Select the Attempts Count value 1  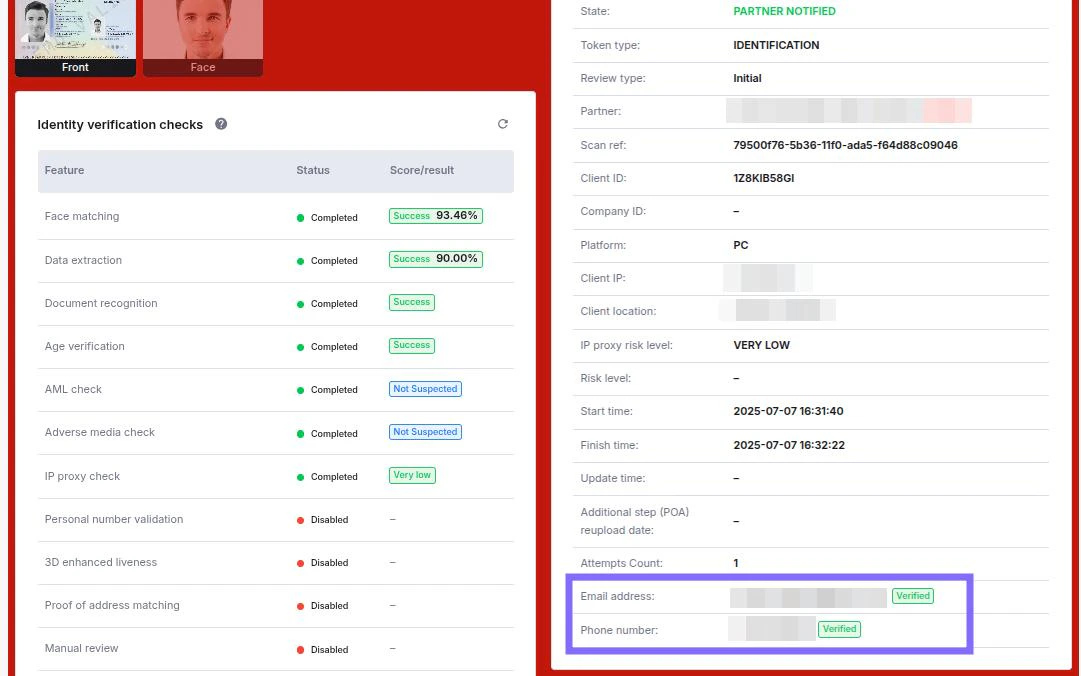pyautogui.click(x=736, y=563)
